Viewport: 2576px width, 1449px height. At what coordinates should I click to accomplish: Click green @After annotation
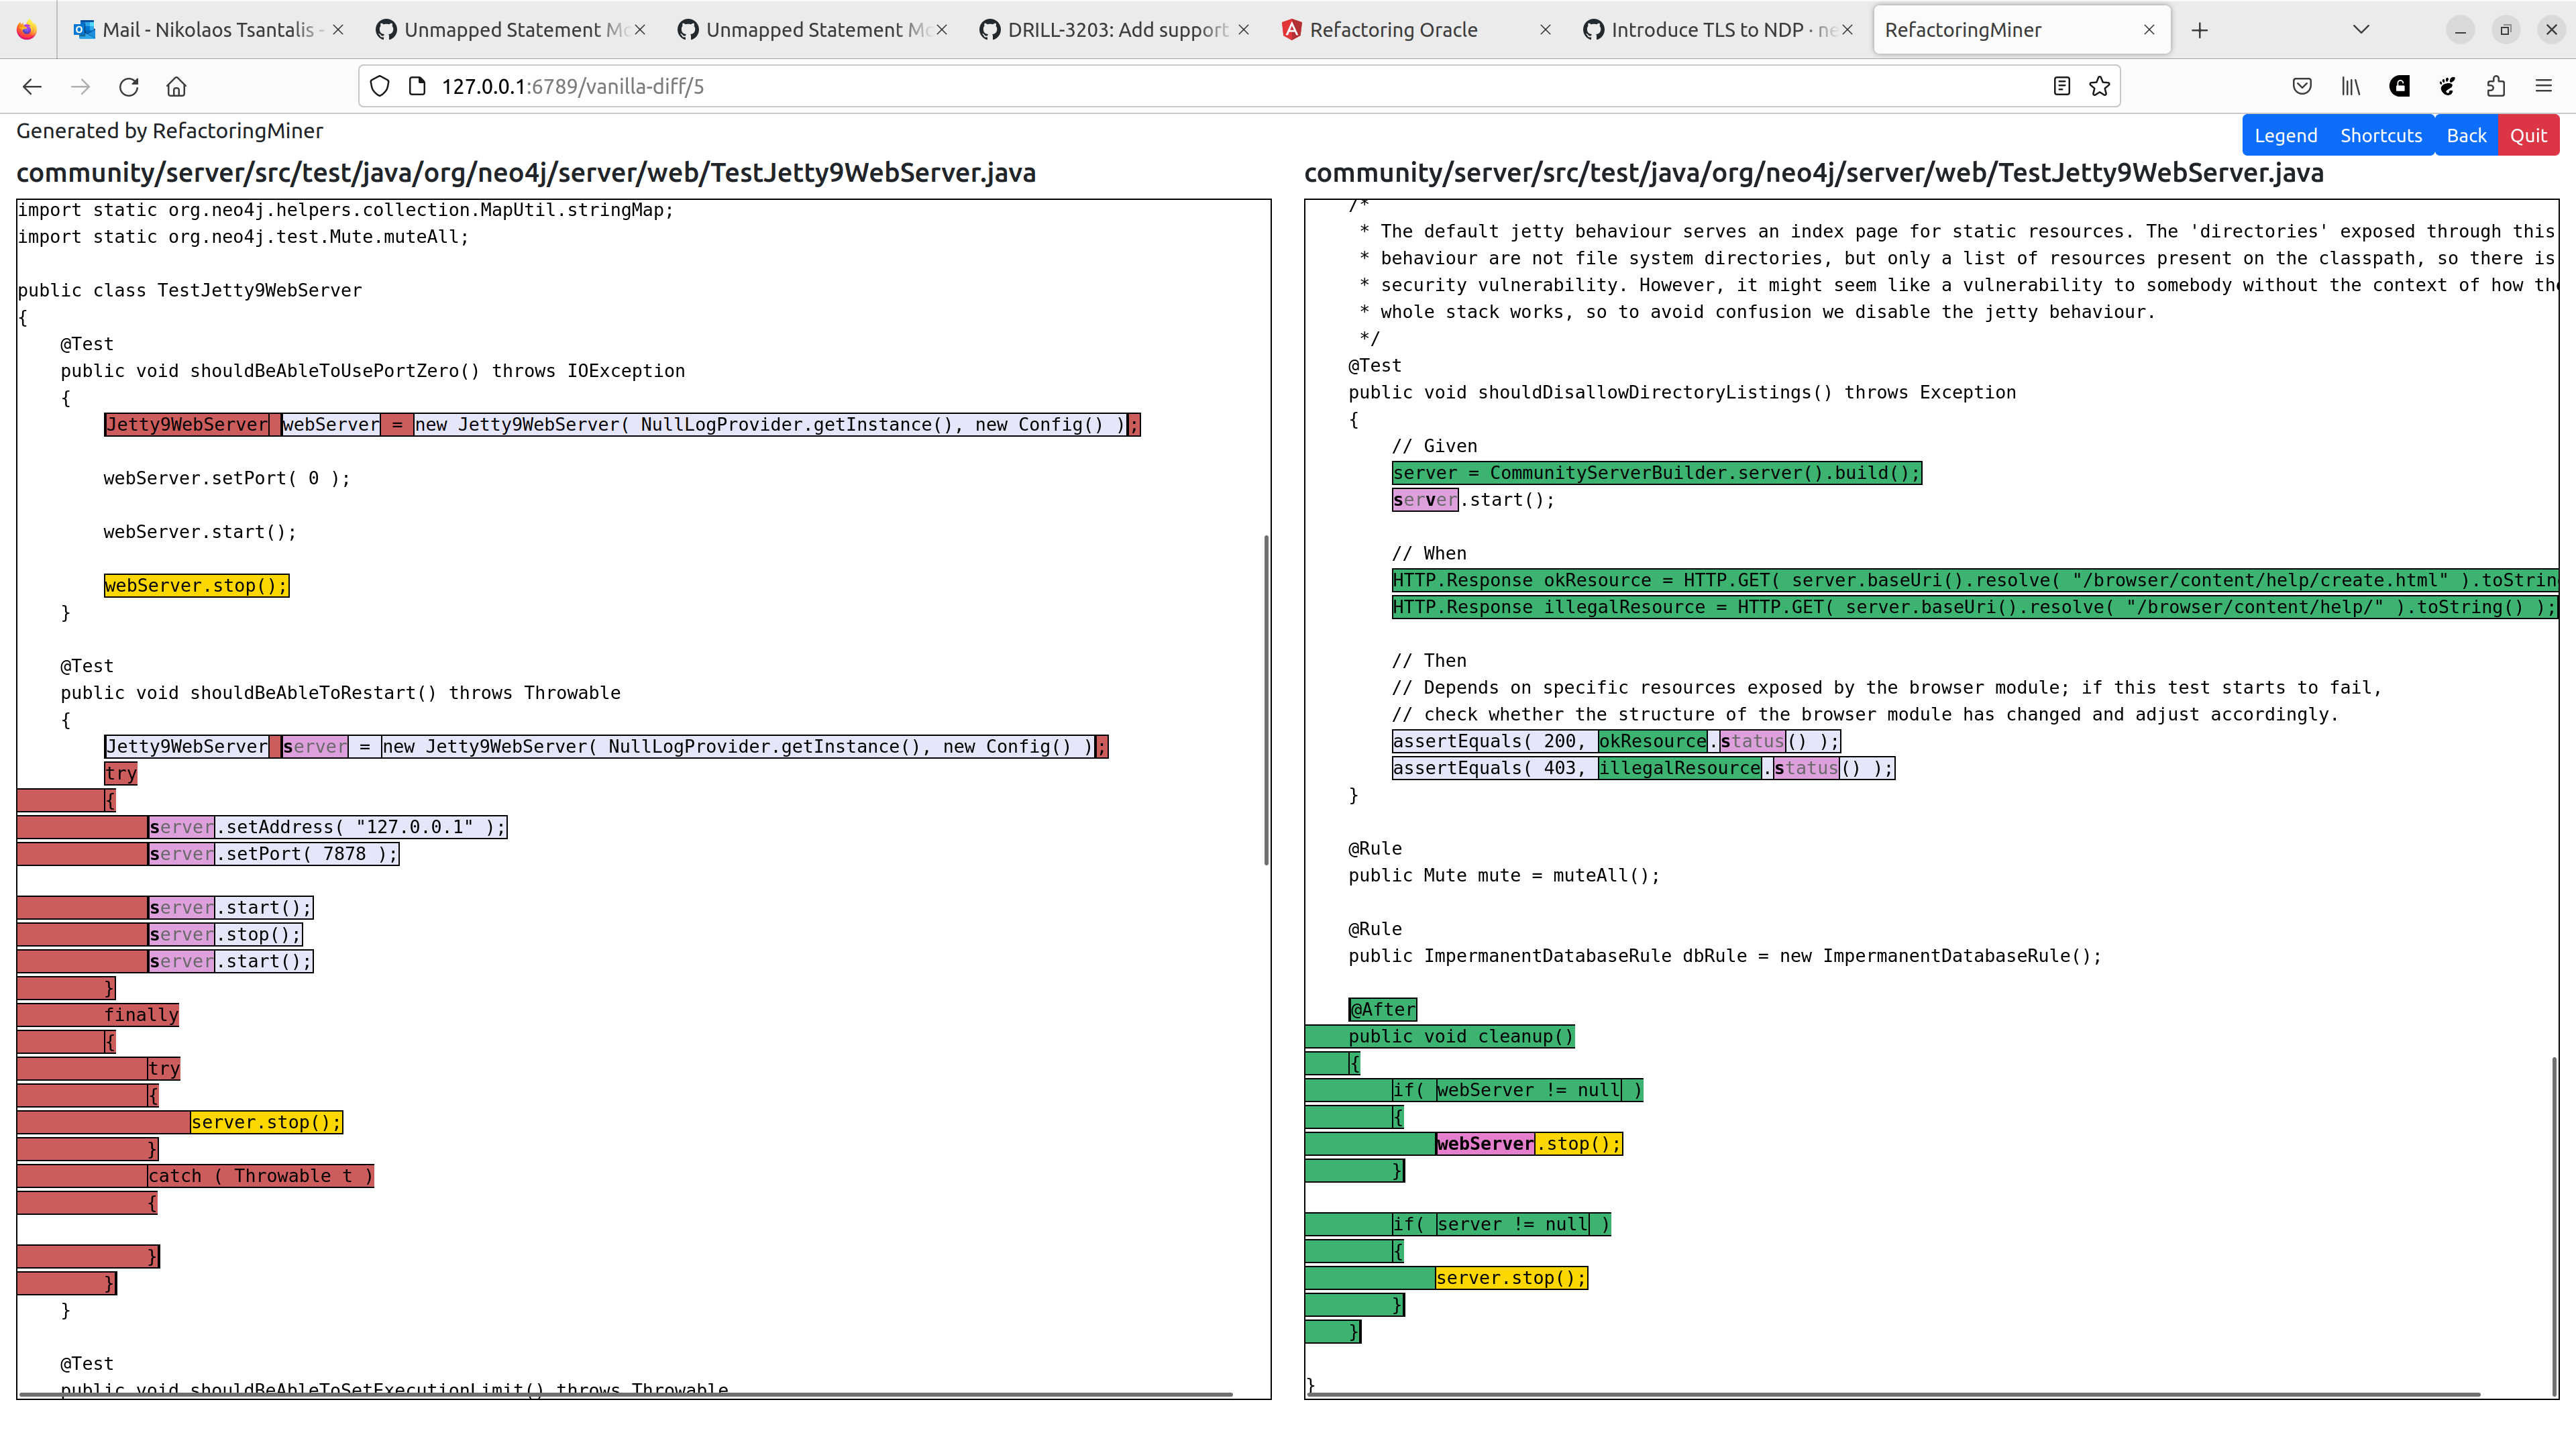(x=1383, y=1010)
